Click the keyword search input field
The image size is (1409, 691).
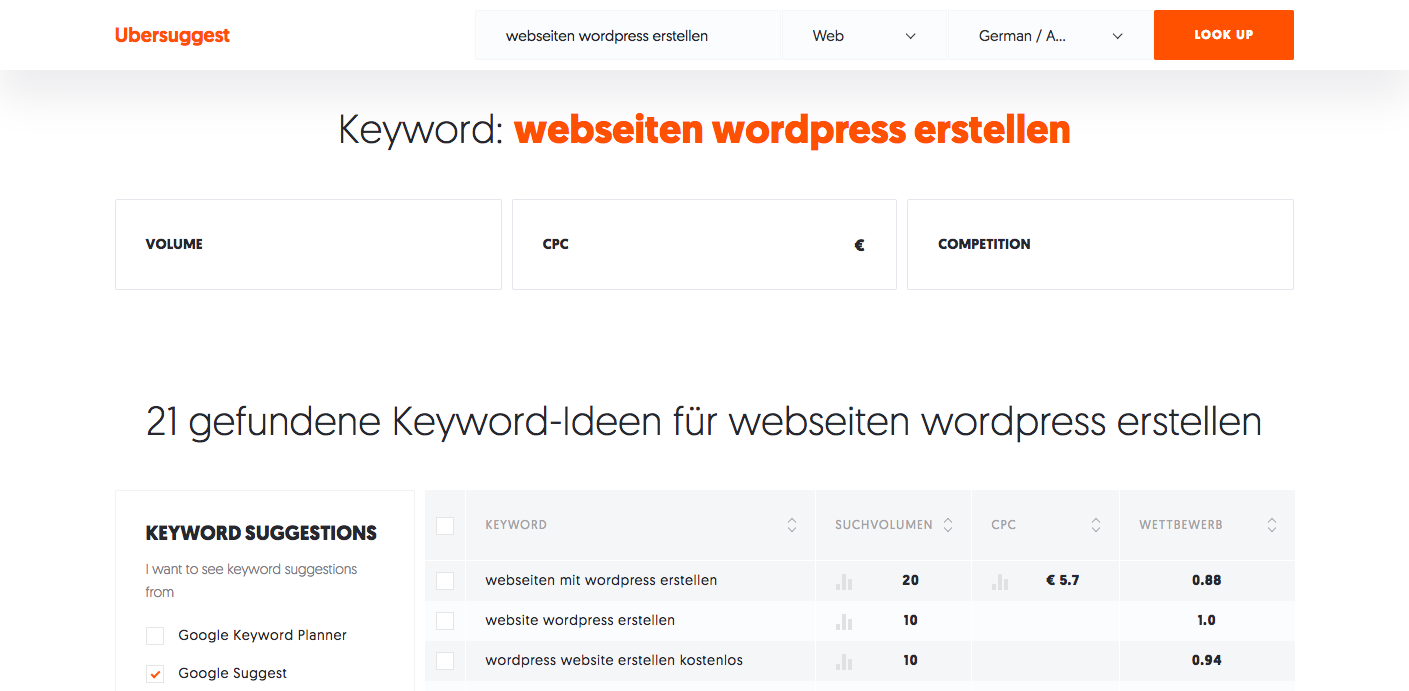click(x=628, y=36)
